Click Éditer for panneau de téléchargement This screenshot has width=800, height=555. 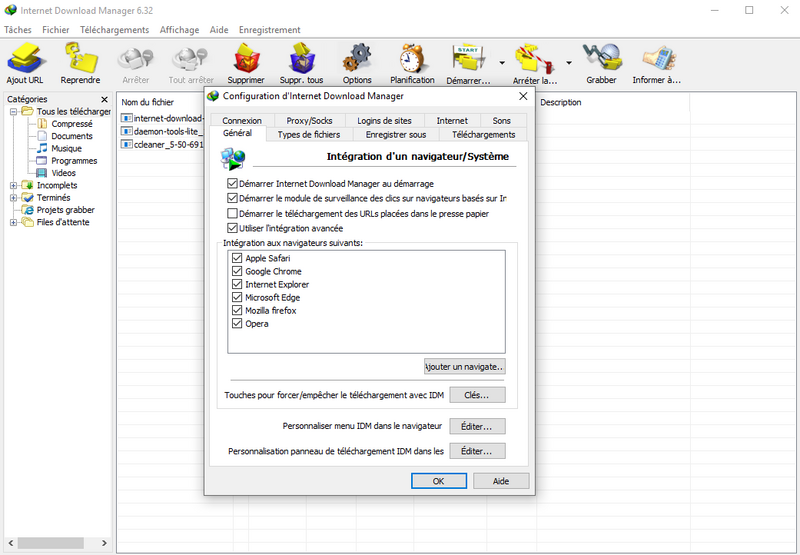(477, 451)
